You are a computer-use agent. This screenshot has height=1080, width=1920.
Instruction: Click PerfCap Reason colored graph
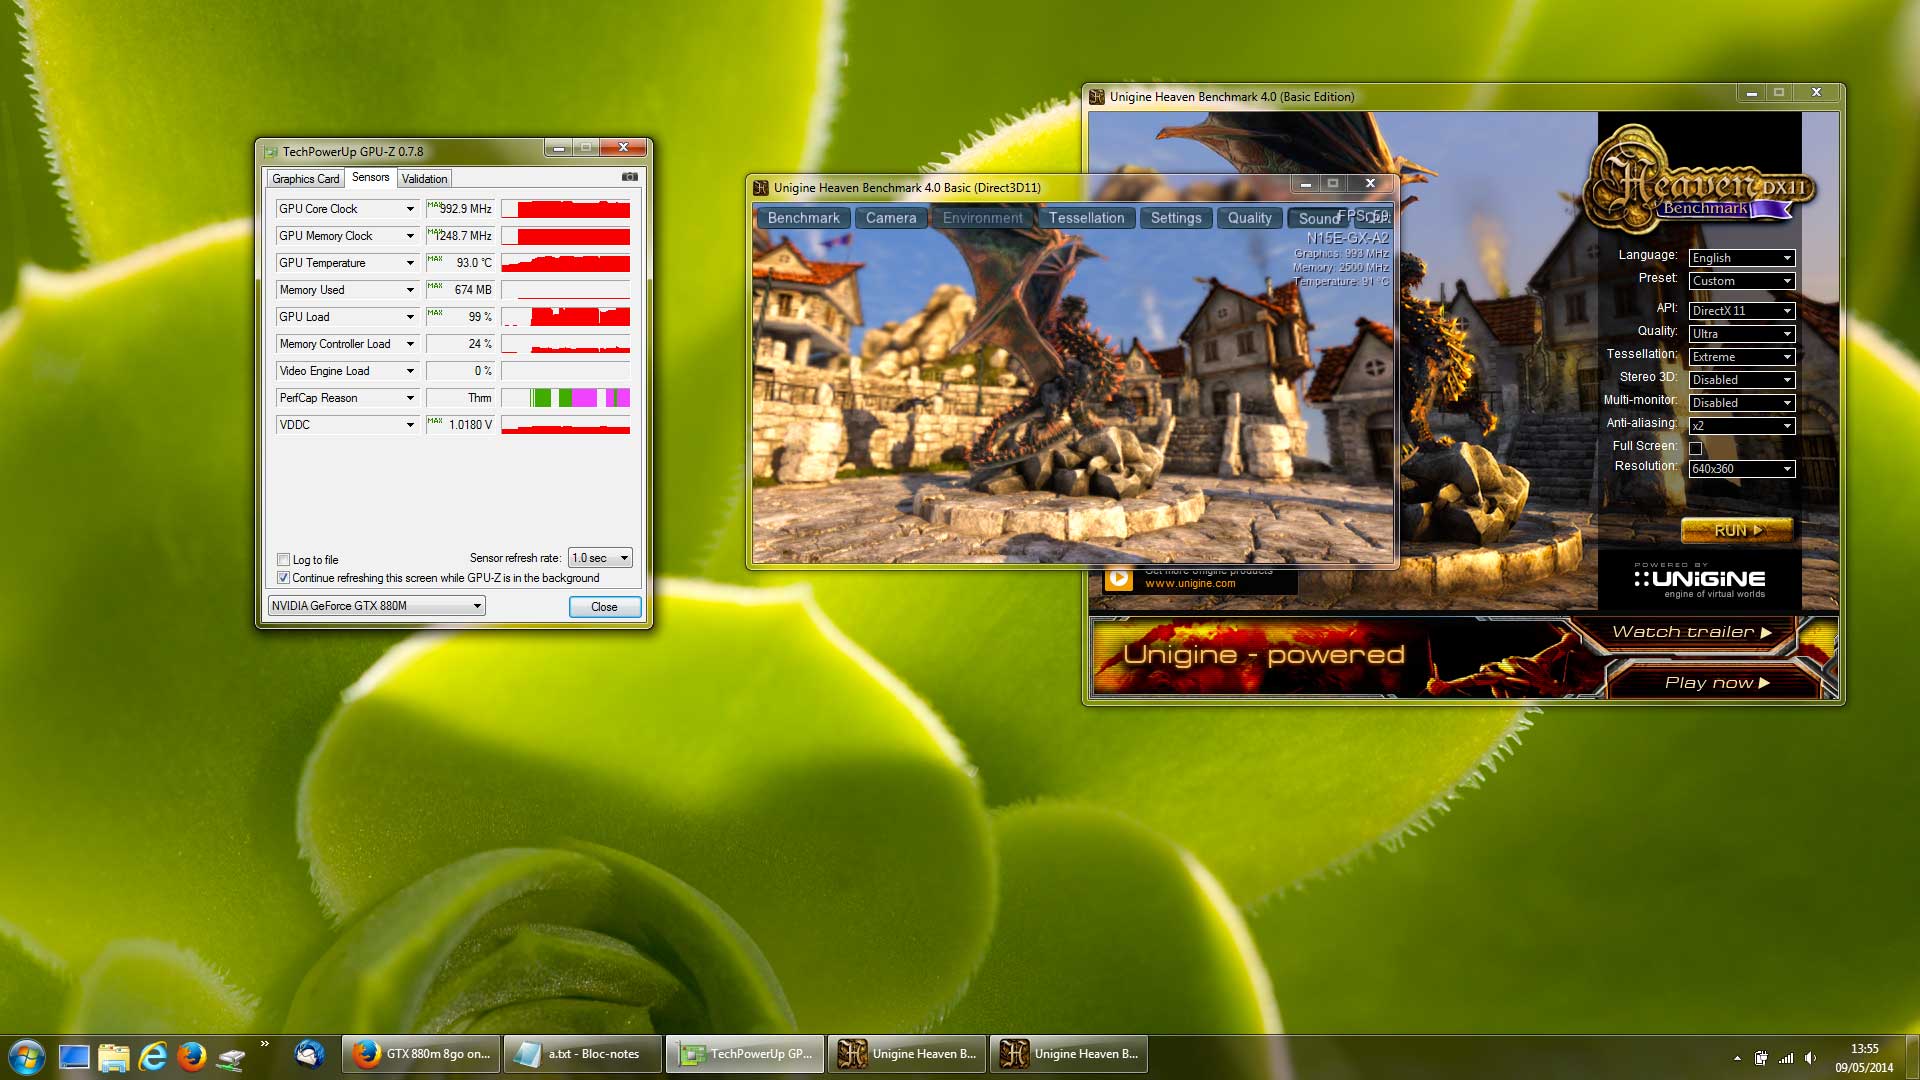566,398
